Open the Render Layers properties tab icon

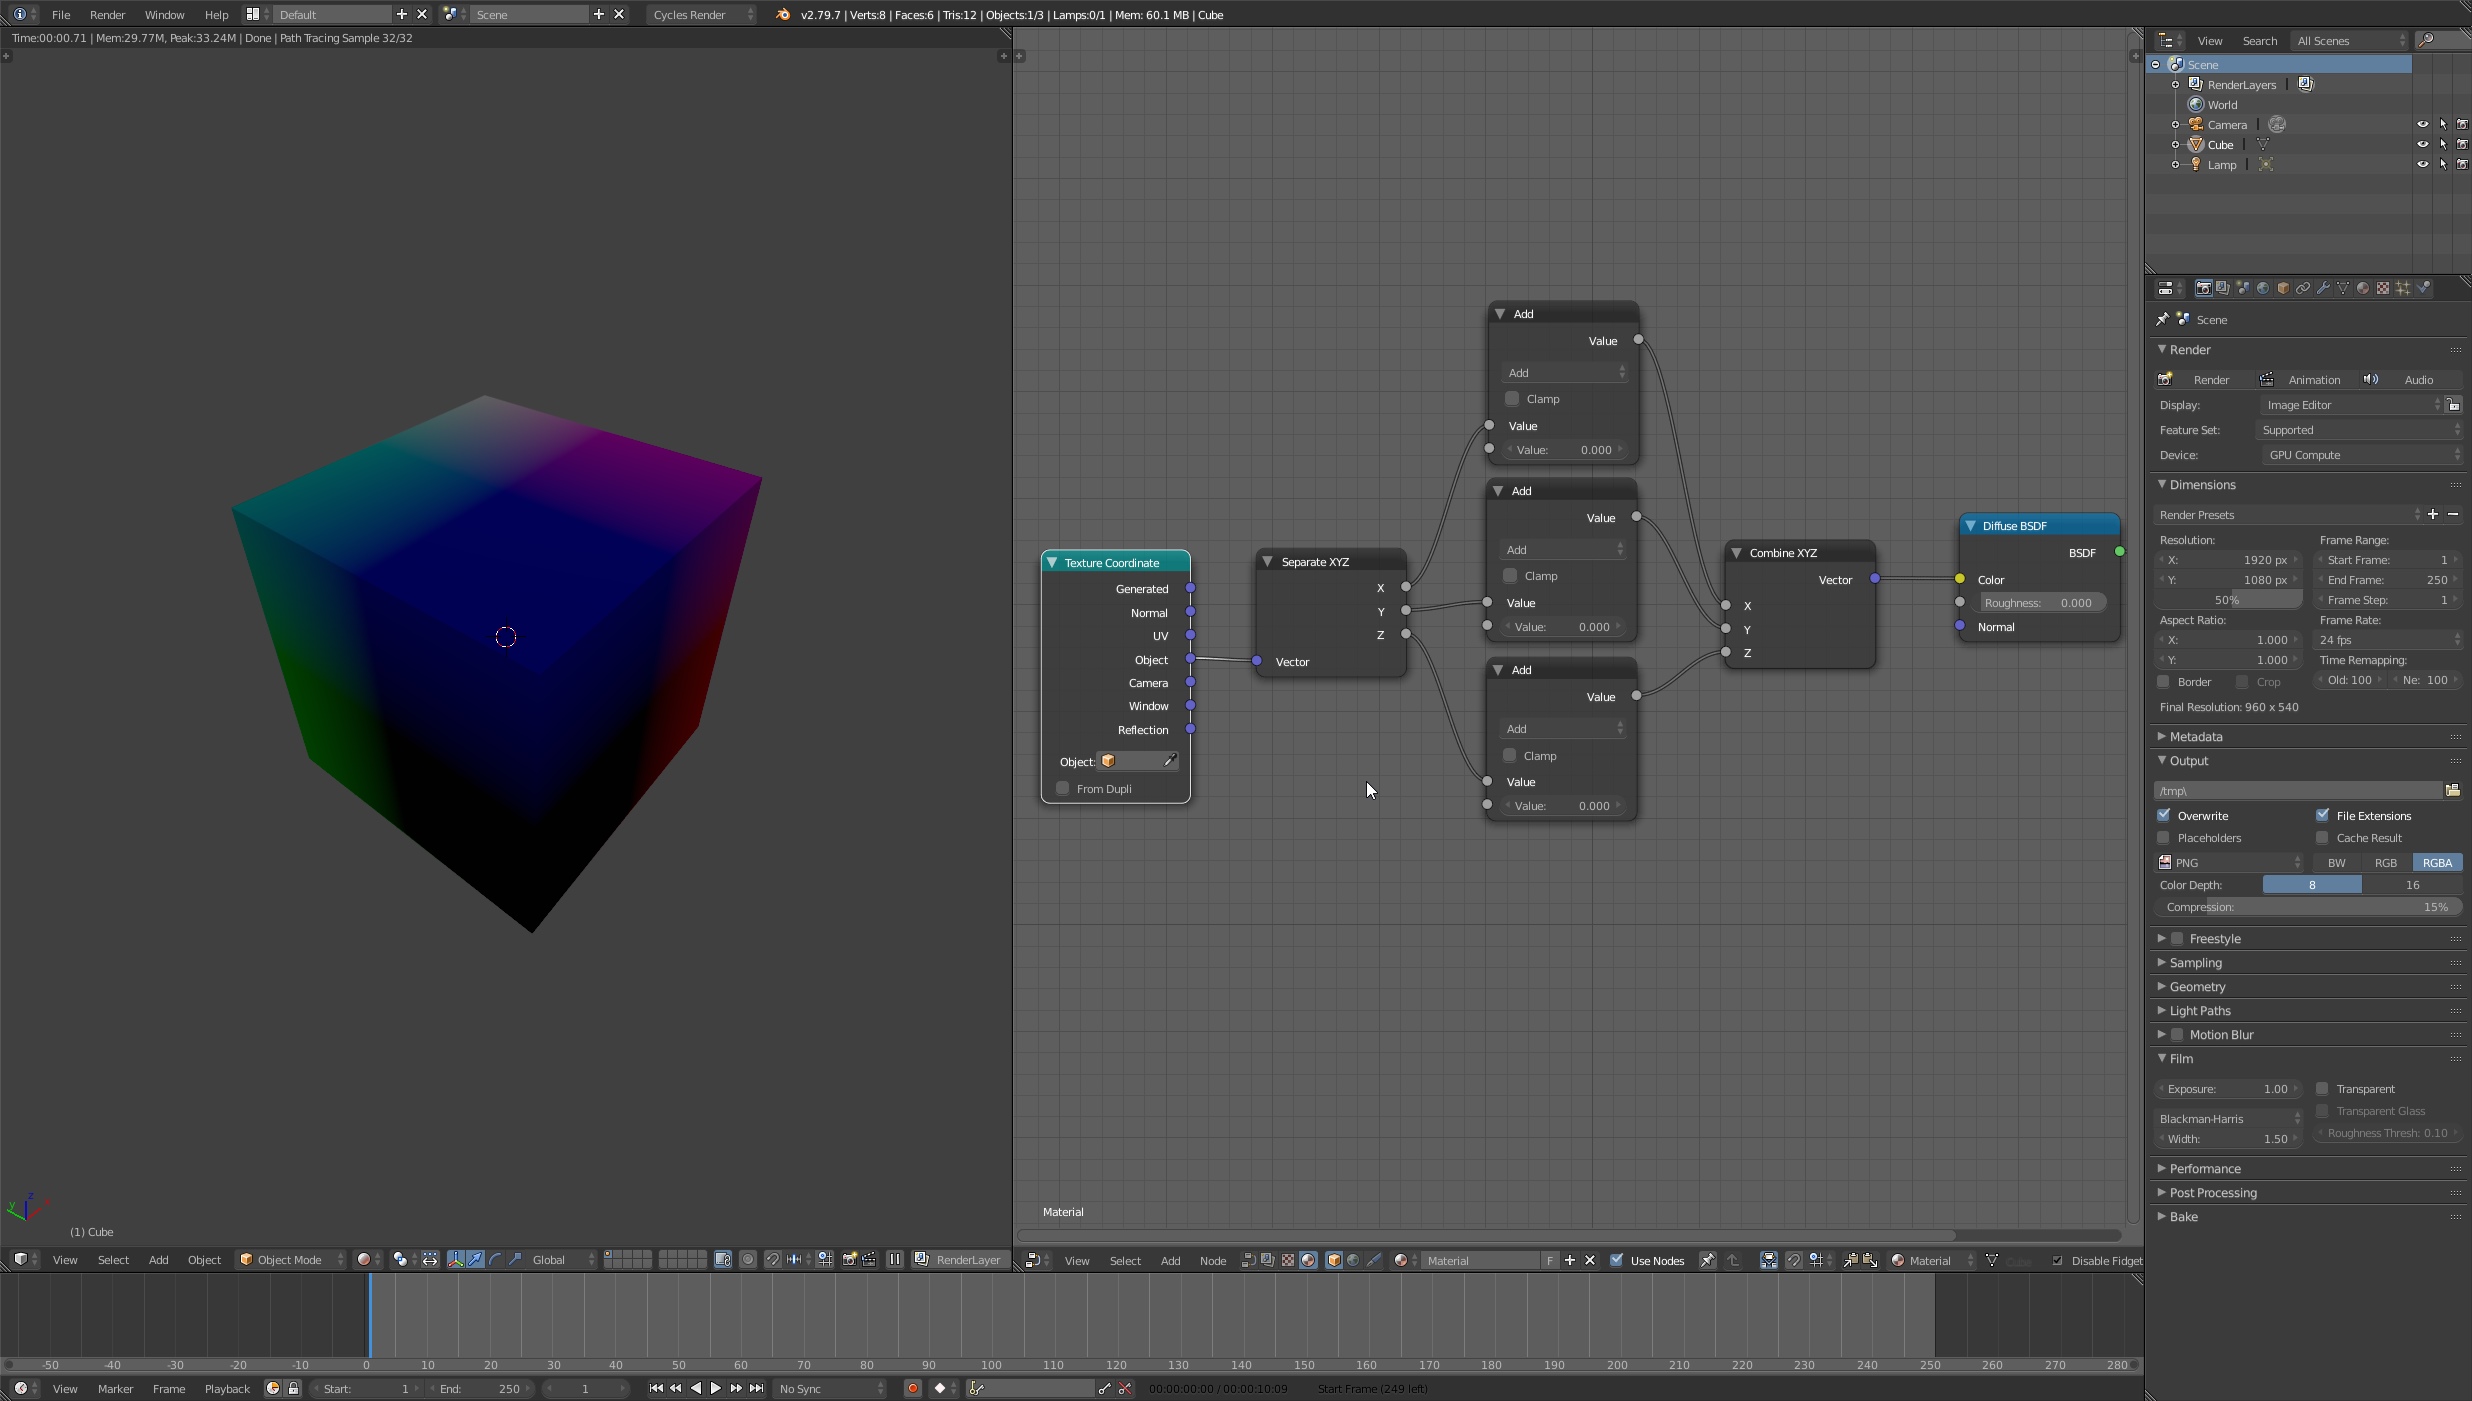[x=2223, y=288]
